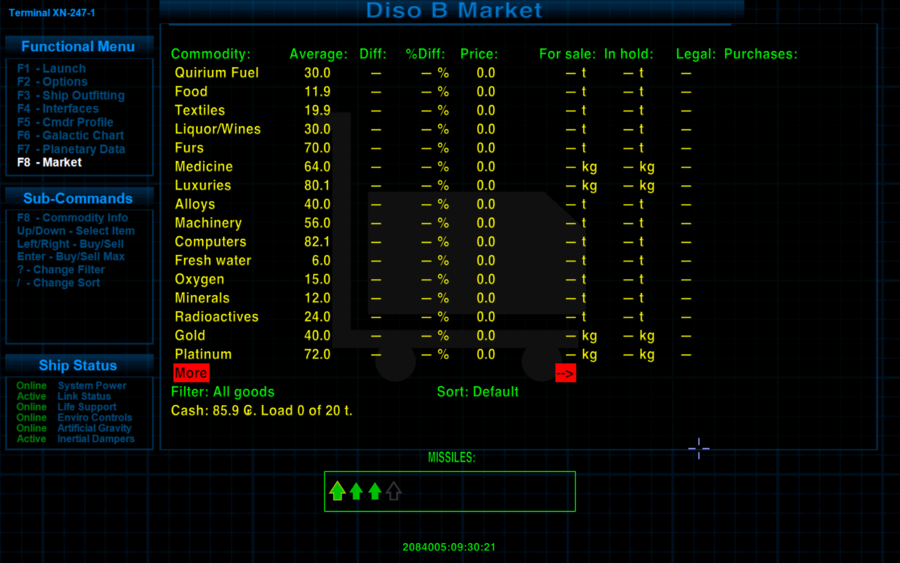The width and height of the screenshot is (900, 563).
Task: Change the Sort: Default setting
Action: pyautogui.click(x=478, y=392)
